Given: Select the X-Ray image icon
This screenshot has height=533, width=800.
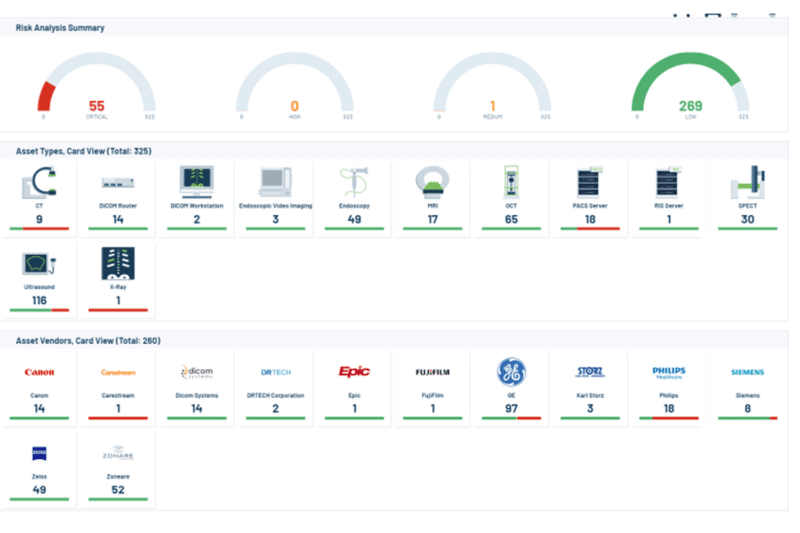Looking at the screenshot, I should [118, 264].
